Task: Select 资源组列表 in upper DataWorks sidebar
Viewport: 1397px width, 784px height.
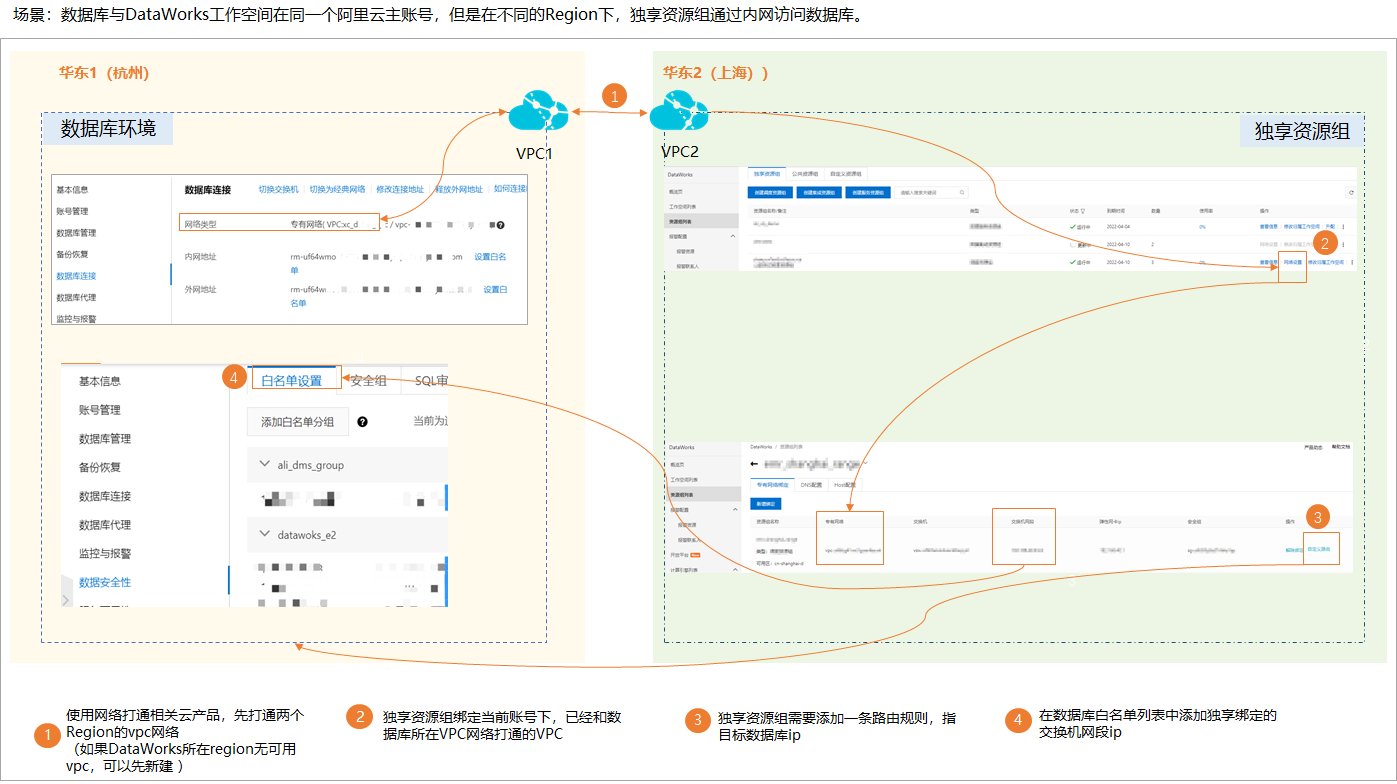Action: click(680, 221)
